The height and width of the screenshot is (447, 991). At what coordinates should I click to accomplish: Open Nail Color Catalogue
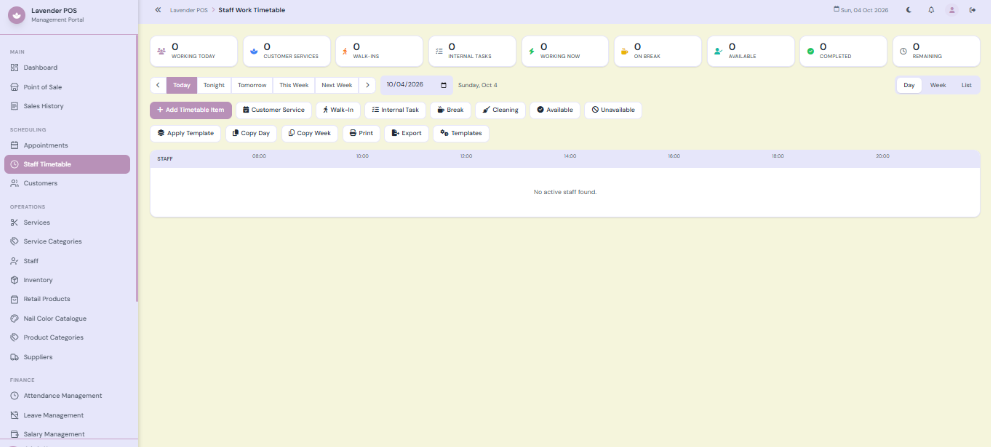coord(67,319)
